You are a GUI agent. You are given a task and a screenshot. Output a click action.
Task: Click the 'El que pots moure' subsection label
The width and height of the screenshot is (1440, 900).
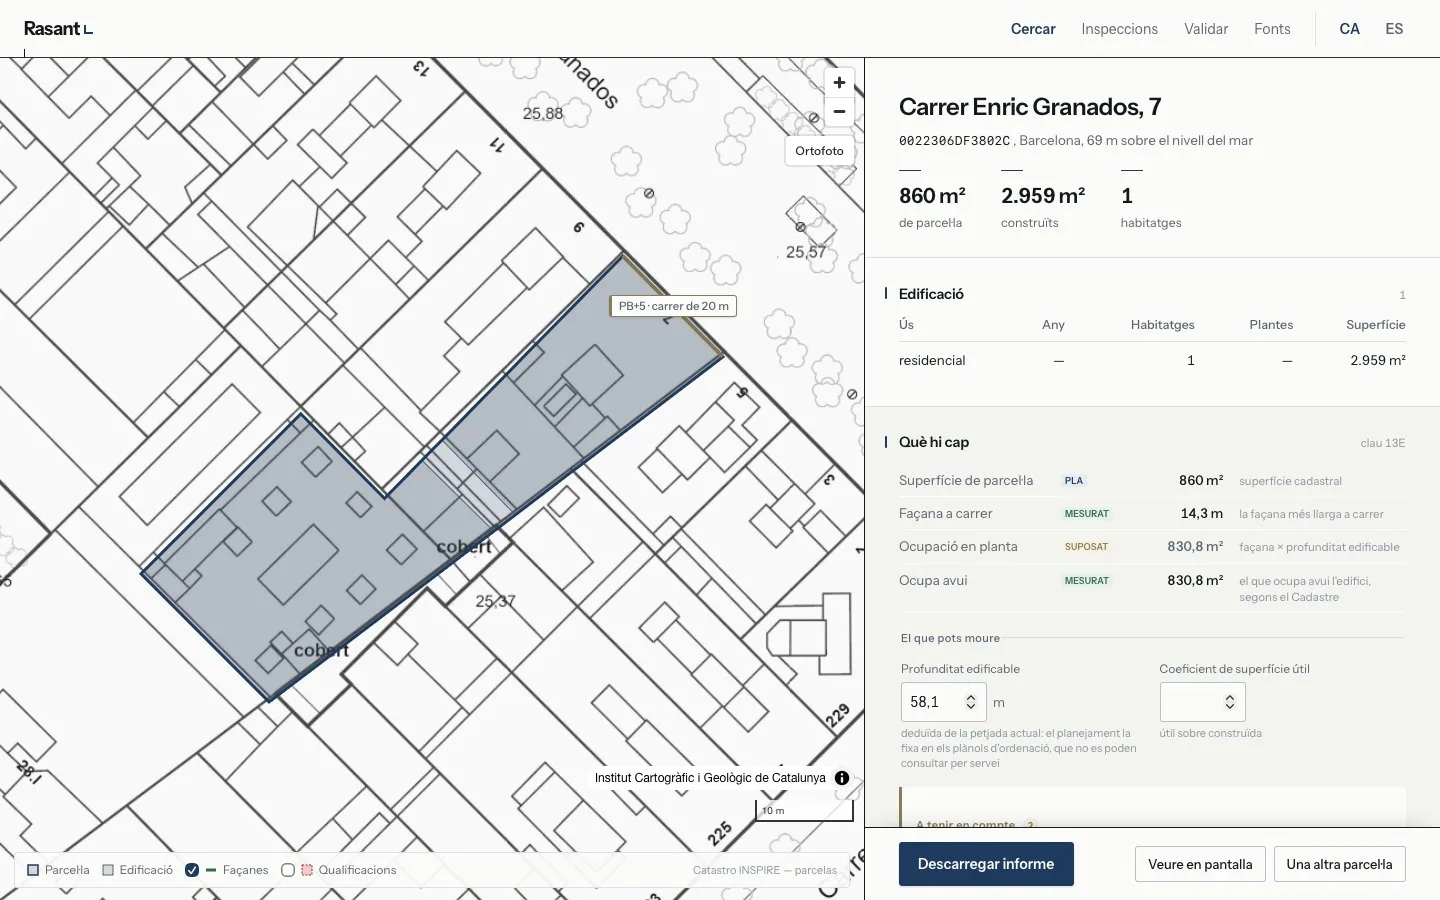pyautogui.click(x=950, y=638)
